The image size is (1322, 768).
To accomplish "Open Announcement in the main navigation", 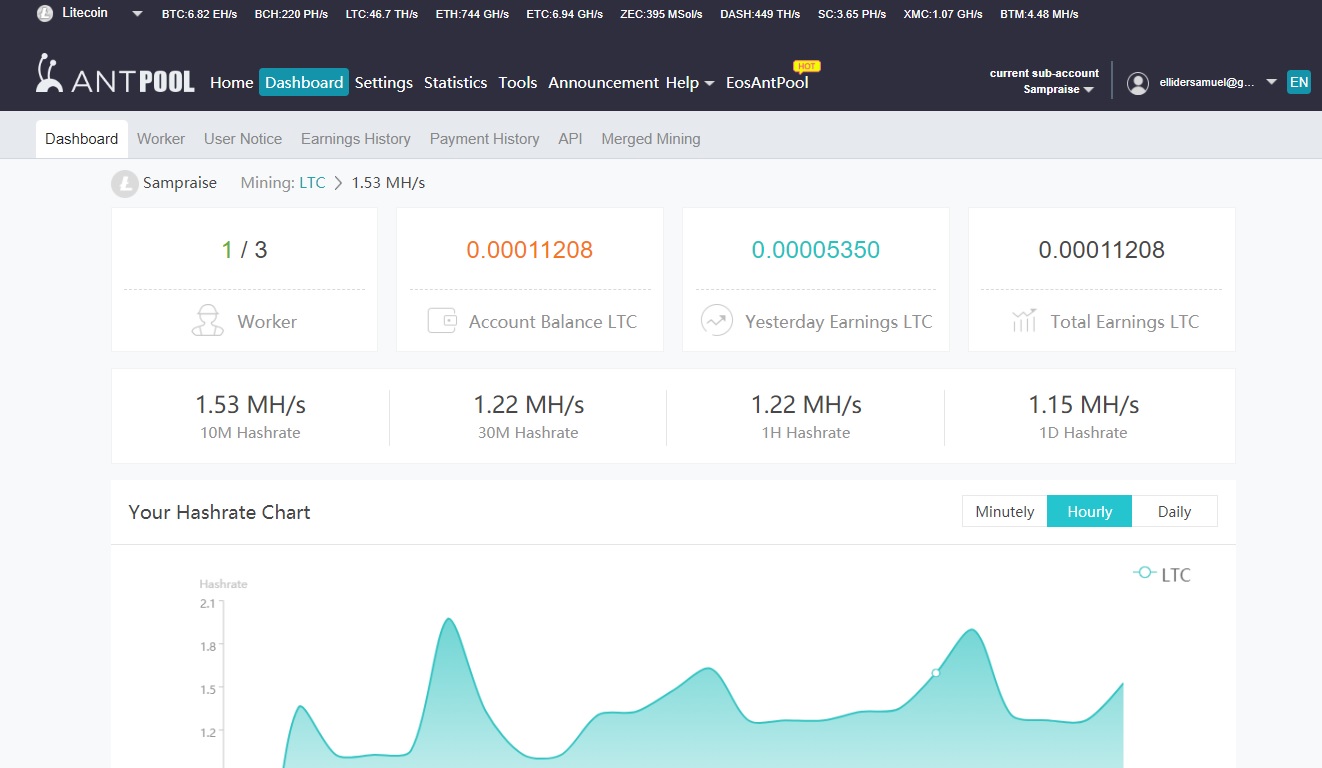I will click(603, 83).
